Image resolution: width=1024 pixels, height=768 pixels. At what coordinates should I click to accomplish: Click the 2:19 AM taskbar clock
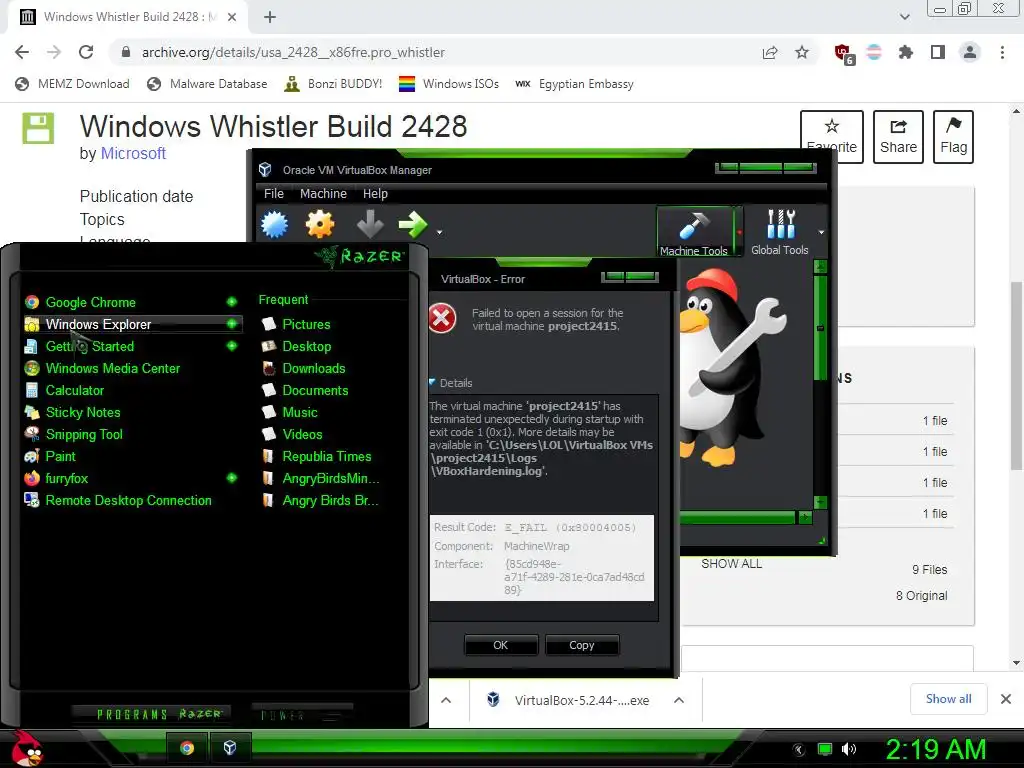click(935, 749)
